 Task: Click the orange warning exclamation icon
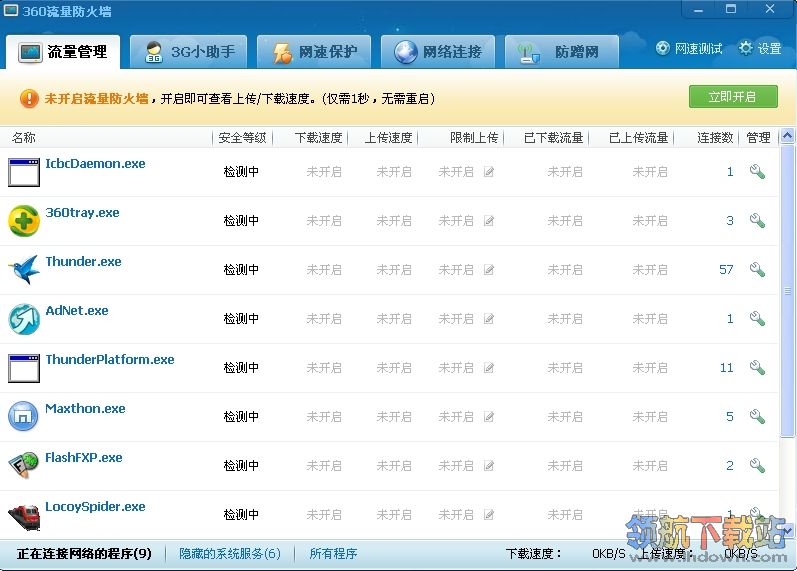click(29, 98)
